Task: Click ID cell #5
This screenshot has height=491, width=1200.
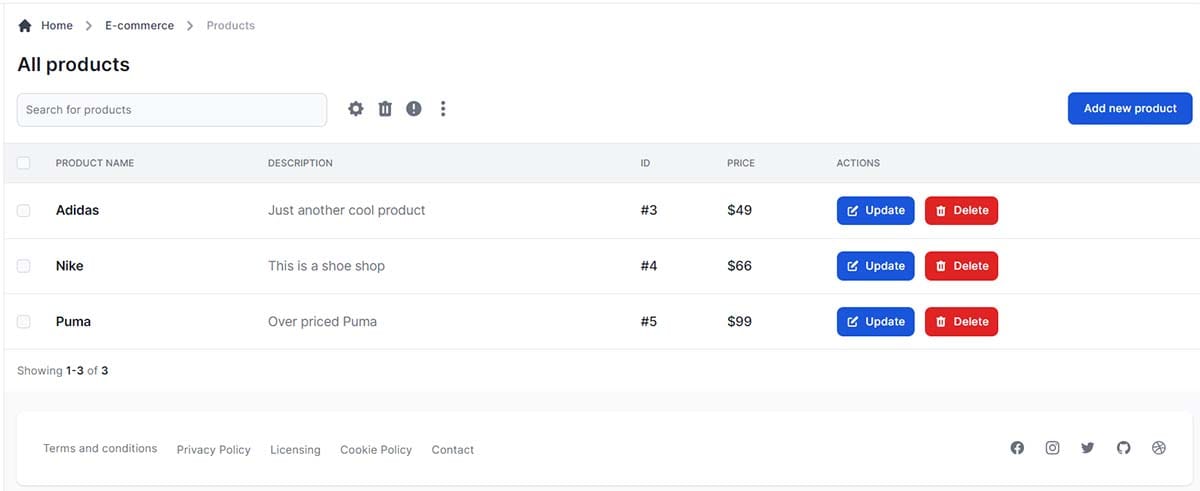Action: [x=649, y=322]
